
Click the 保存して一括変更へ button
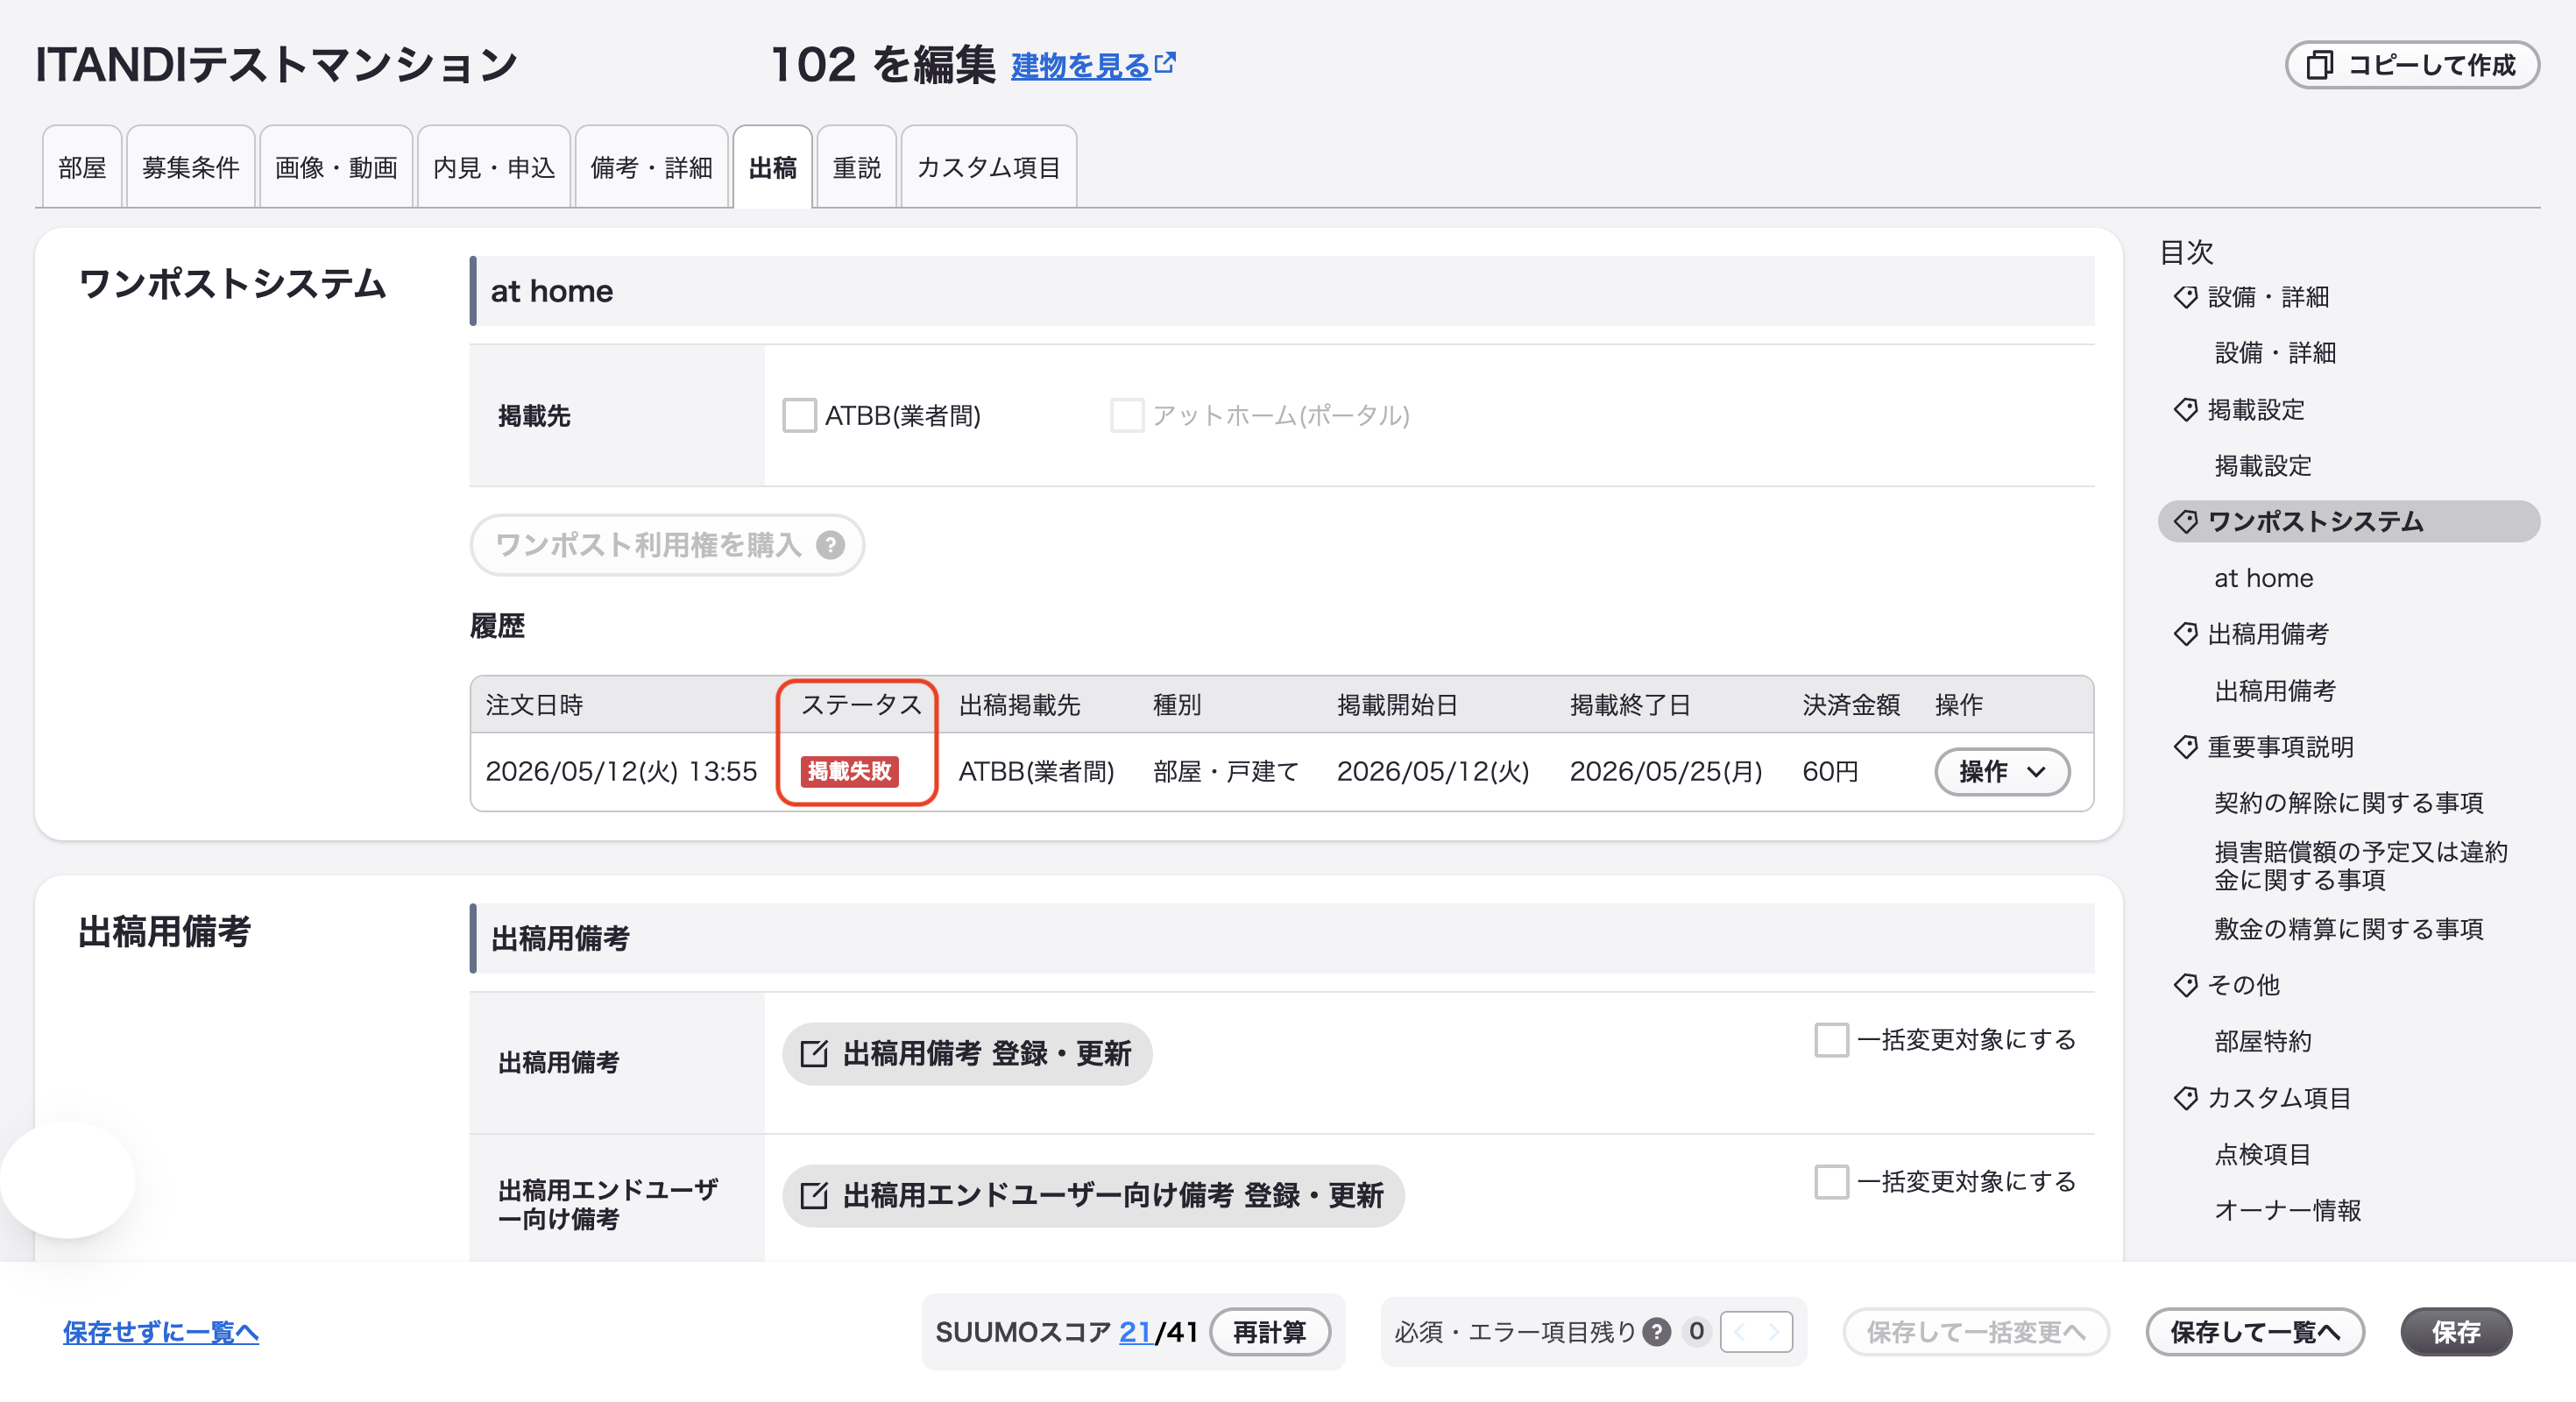point(1976,1333)
